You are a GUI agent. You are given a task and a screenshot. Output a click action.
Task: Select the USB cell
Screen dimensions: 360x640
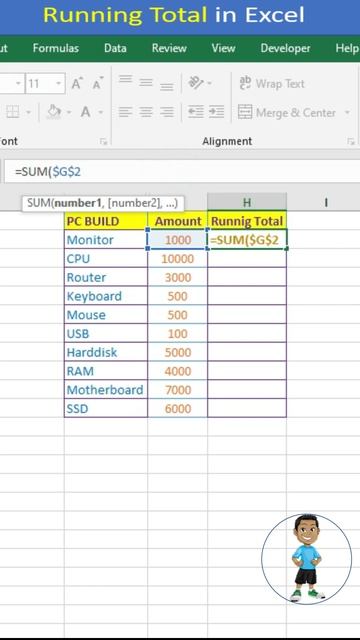[x=106, y=333]
